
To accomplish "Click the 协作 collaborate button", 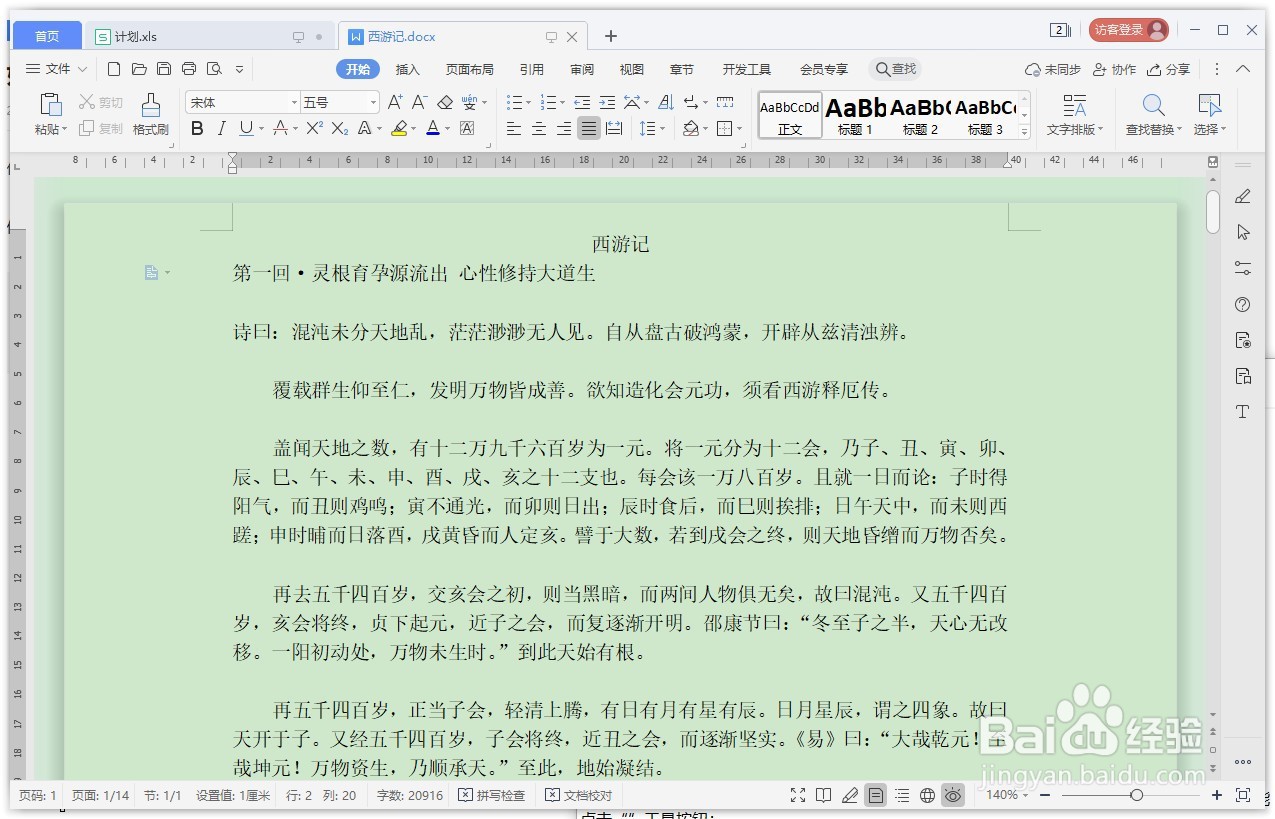I will pos(1115,69).
